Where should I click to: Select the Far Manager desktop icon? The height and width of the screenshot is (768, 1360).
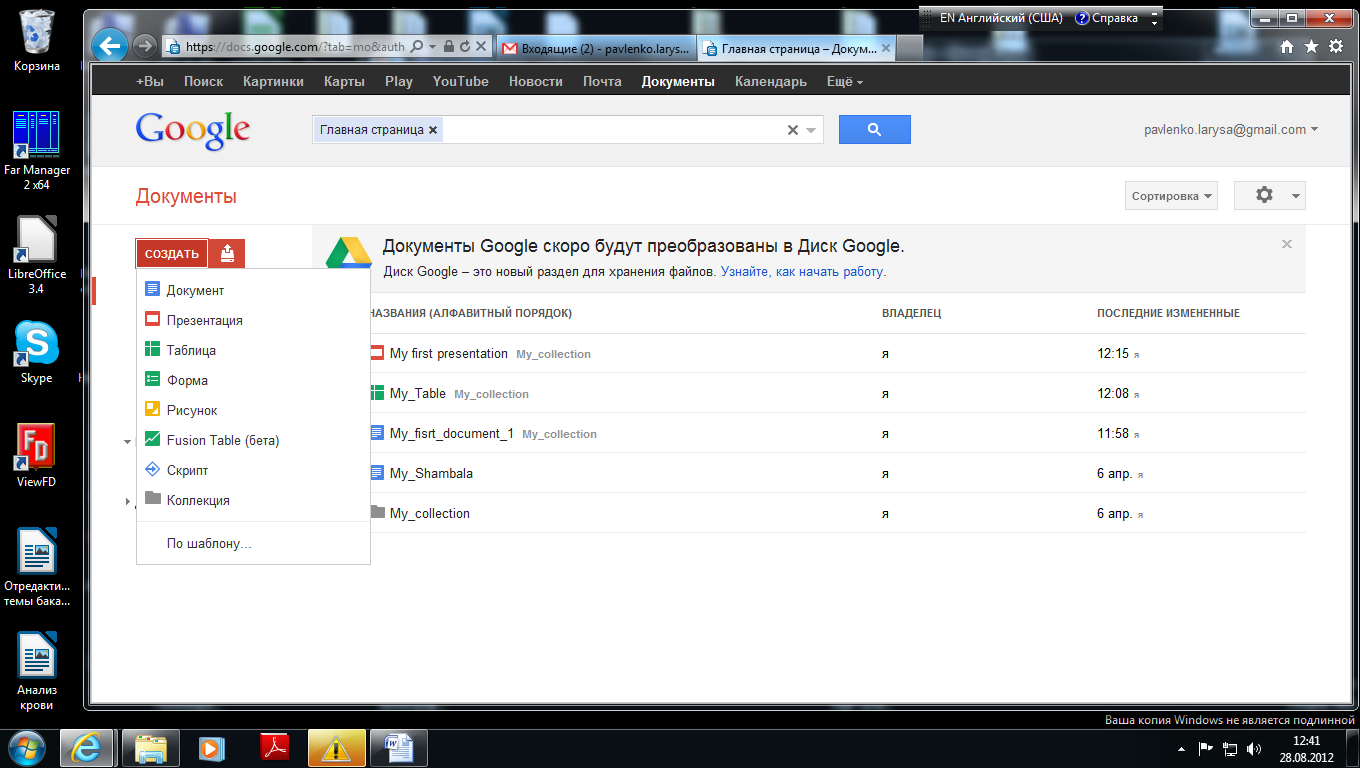[x=37, y=150]
